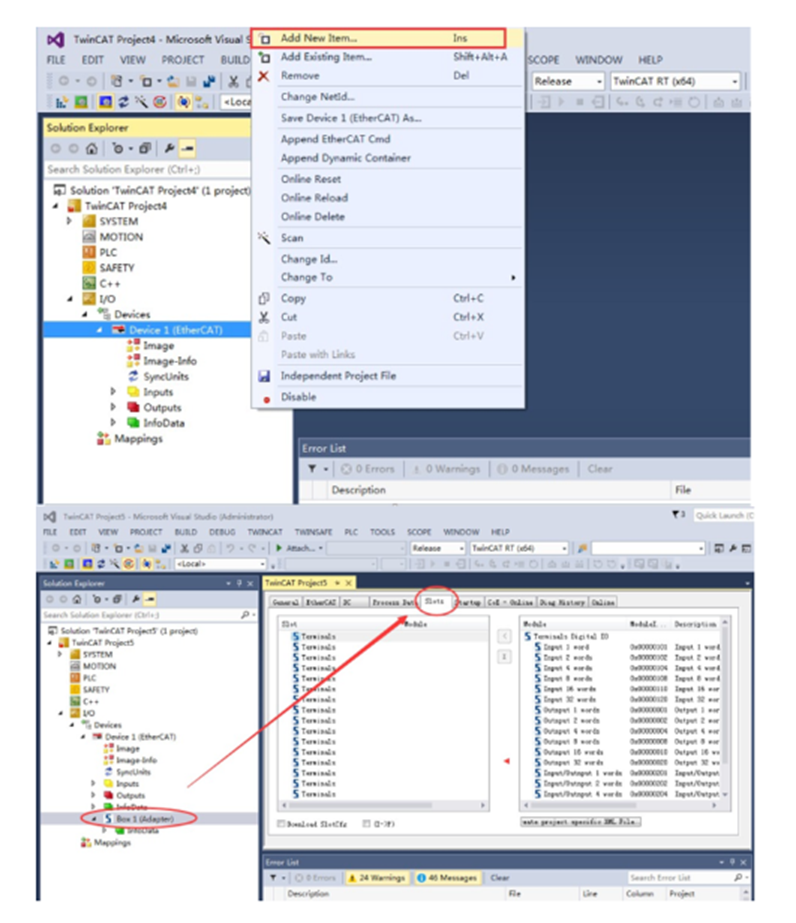Choose Scan in the context menu
This screenshot has width=796, height=923.
pos(388,238)
